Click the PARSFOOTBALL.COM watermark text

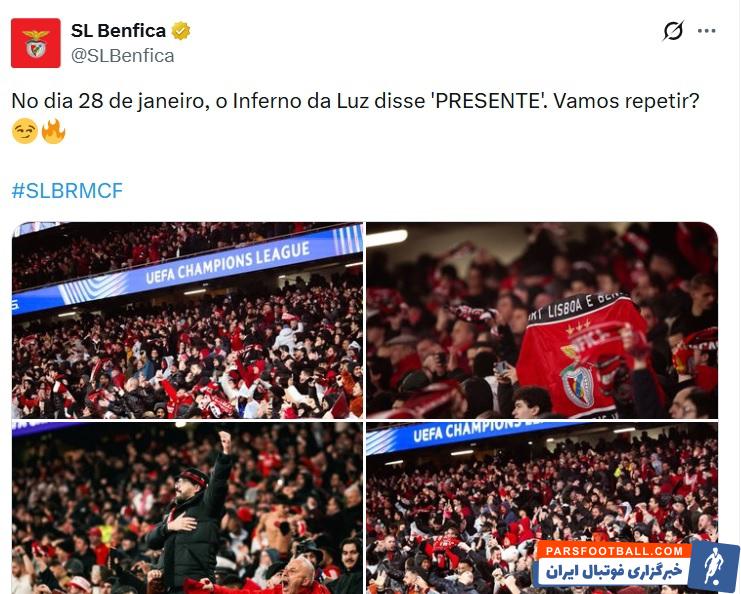coord(614,551)
